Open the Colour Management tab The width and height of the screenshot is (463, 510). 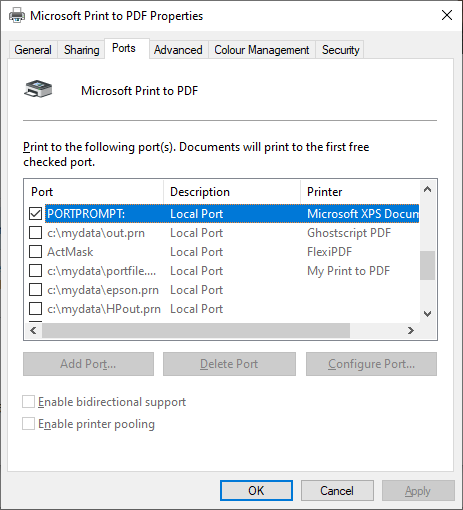pos(262,50)
